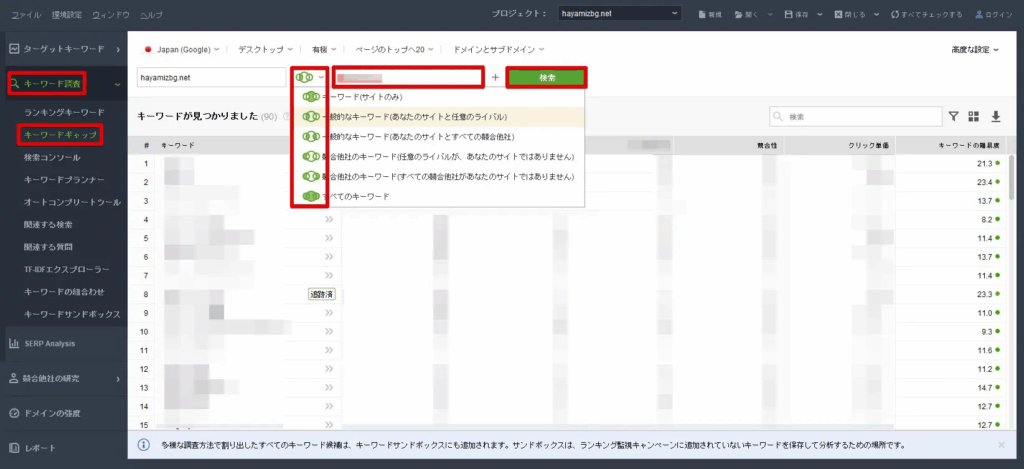
Task: Click the filter funnel icon
Action: [x=954, y=117]
